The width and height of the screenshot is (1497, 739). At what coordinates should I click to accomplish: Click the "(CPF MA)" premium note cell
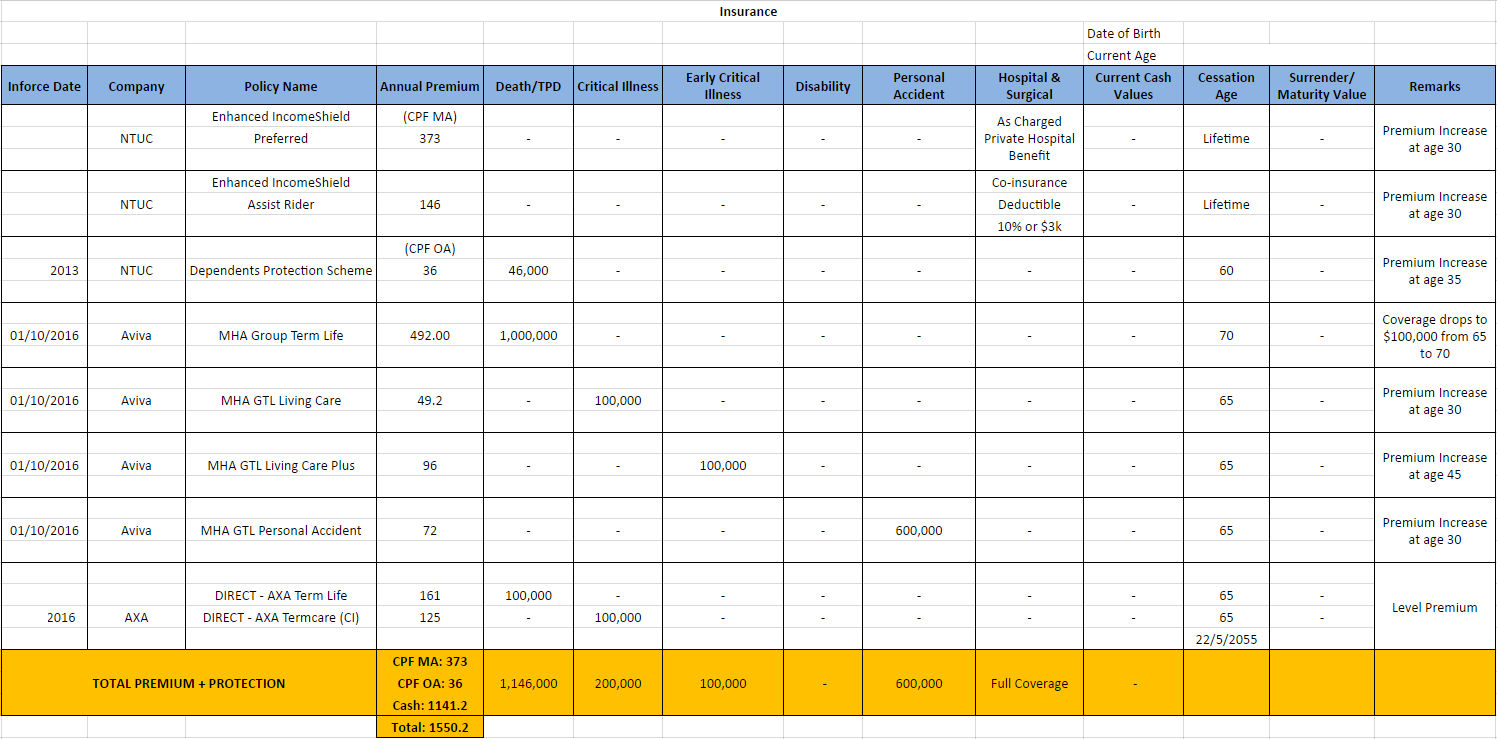pos(430,117)
